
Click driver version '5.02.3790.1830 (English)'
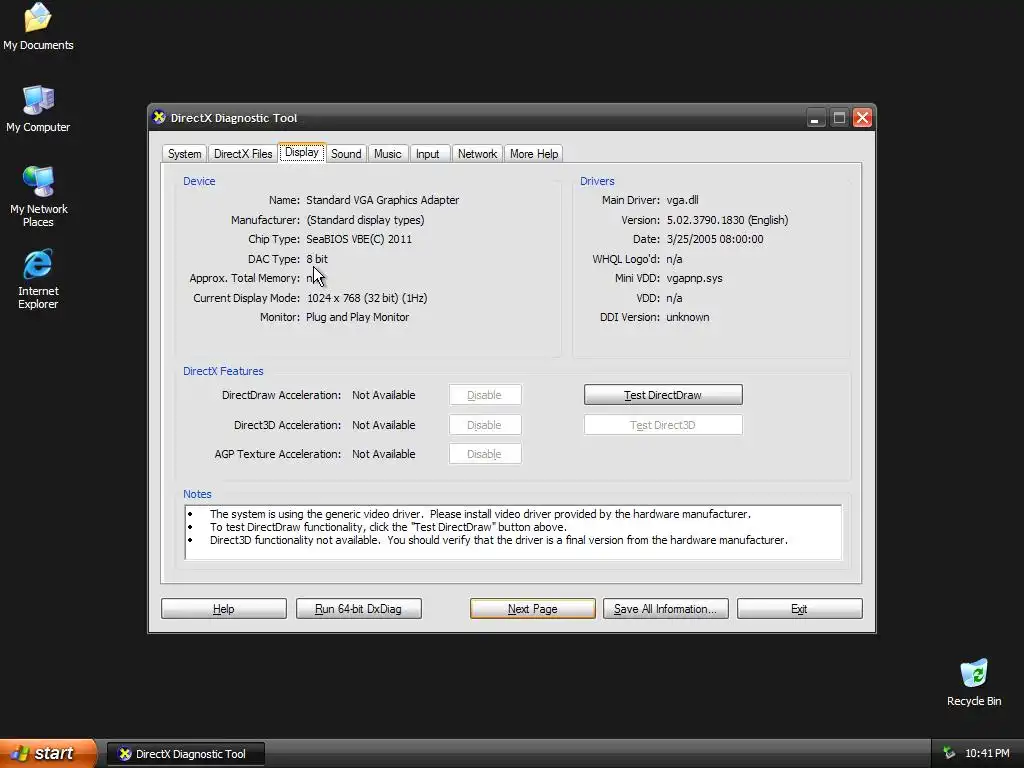728,220
